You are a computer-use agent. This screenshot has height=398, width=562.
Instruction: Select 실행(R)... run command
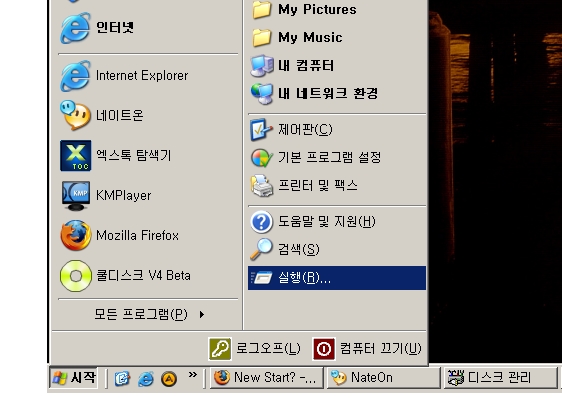[337, 278]
